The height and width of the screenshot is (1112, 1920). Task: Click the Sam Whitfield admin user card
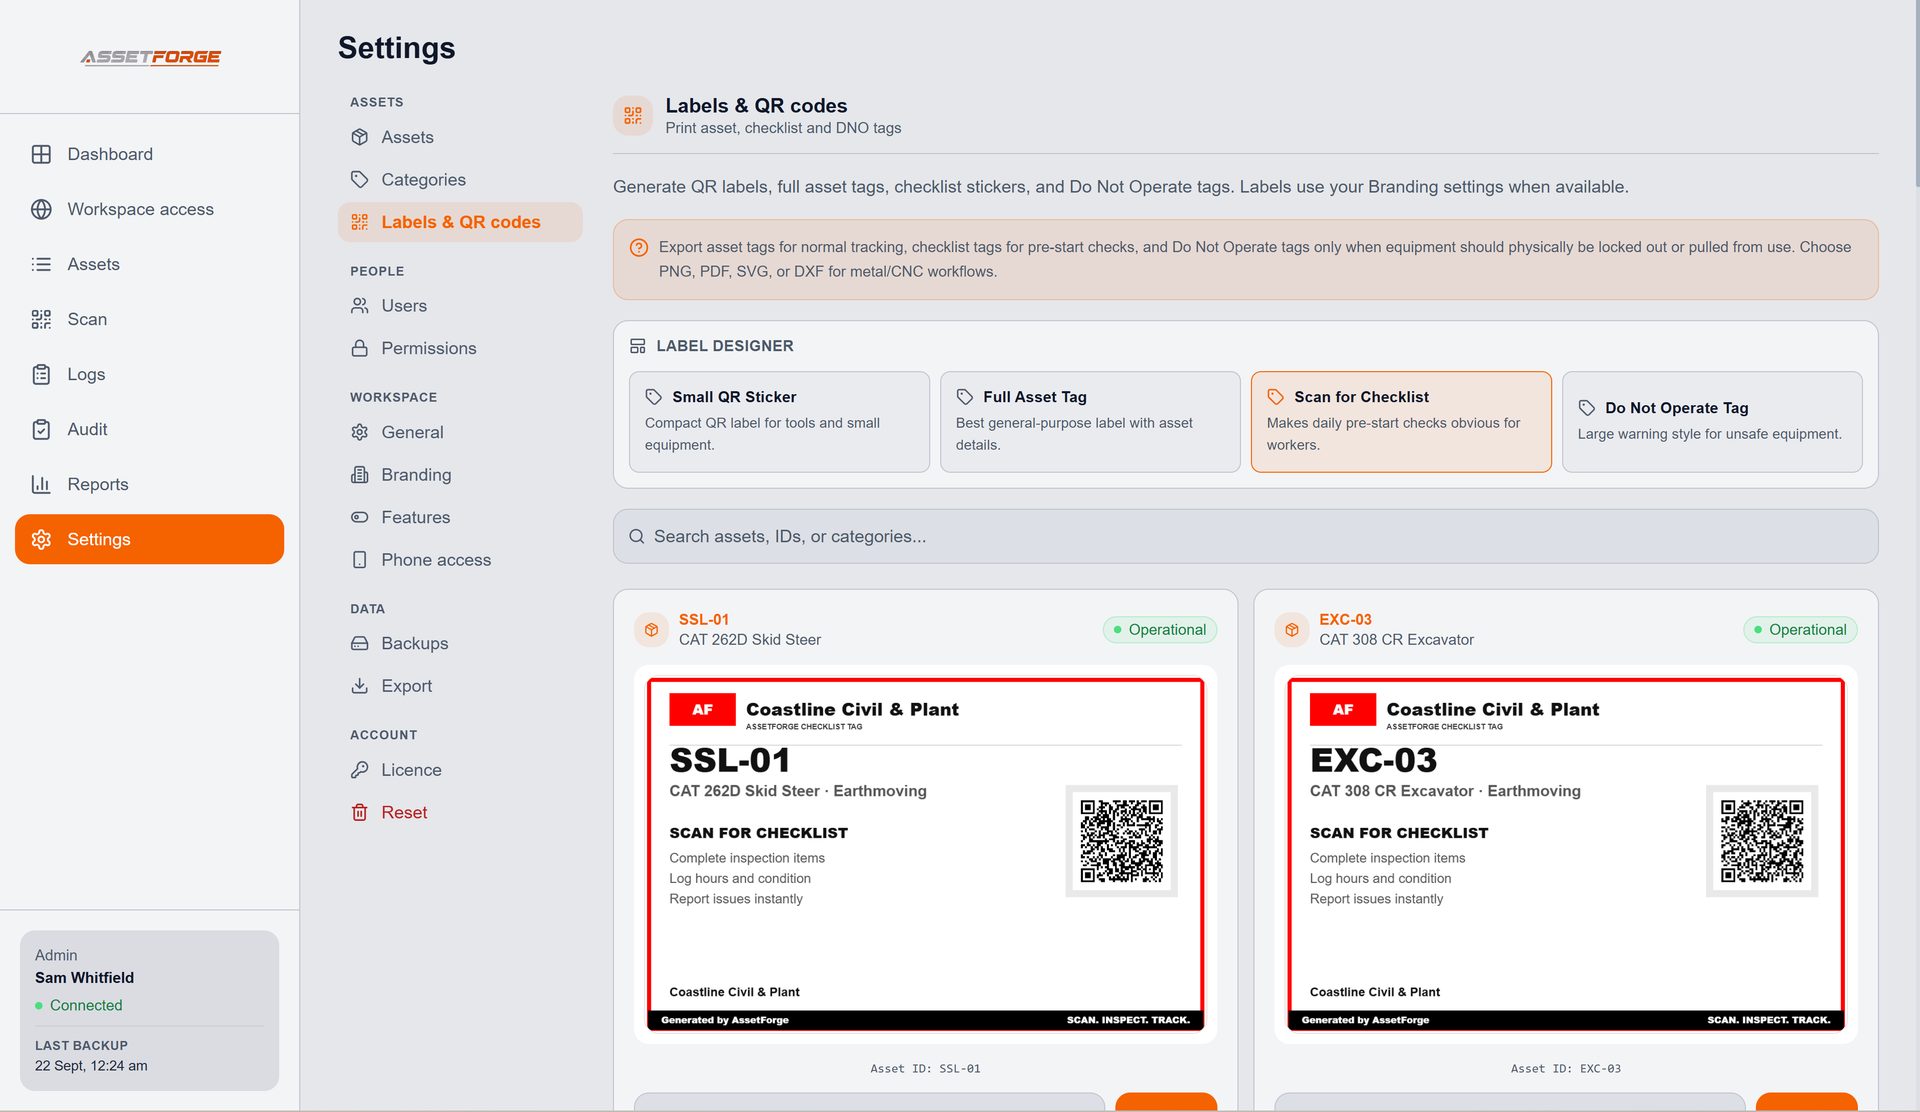point(149,1010)
